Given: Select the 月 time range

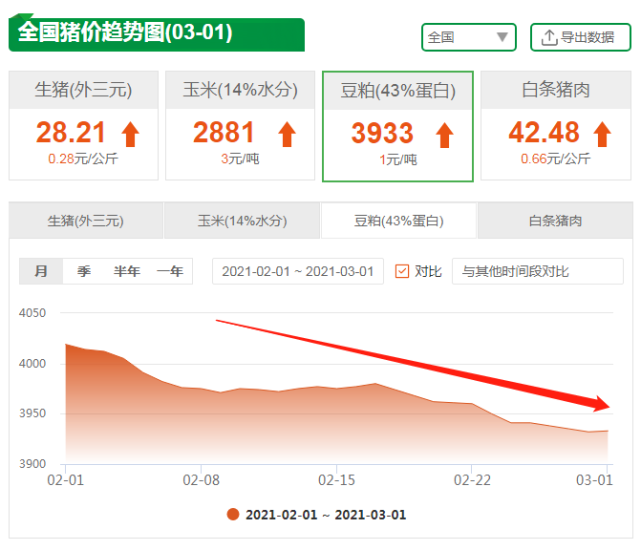Looking at the screenshot, I should (x=41, y=271).
